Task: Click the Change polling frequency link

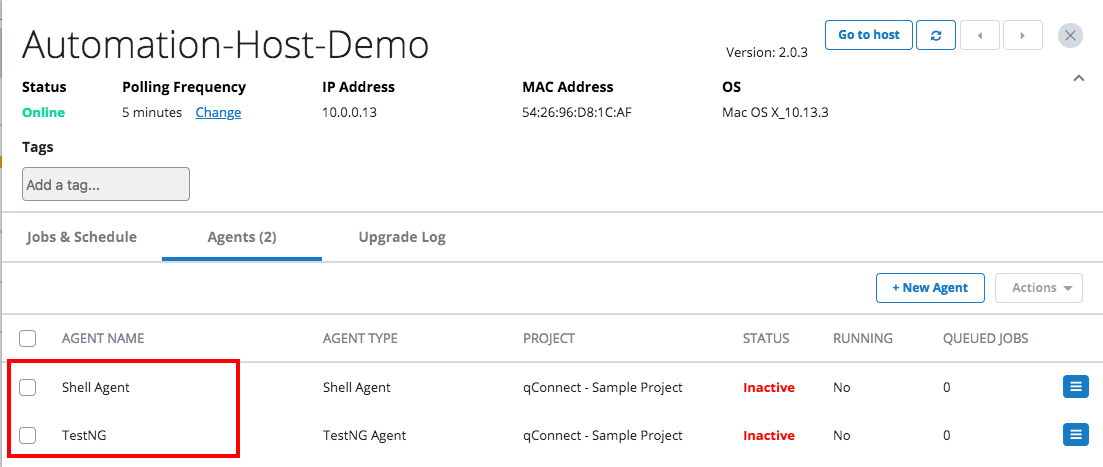Action: (x=218, y=112)
